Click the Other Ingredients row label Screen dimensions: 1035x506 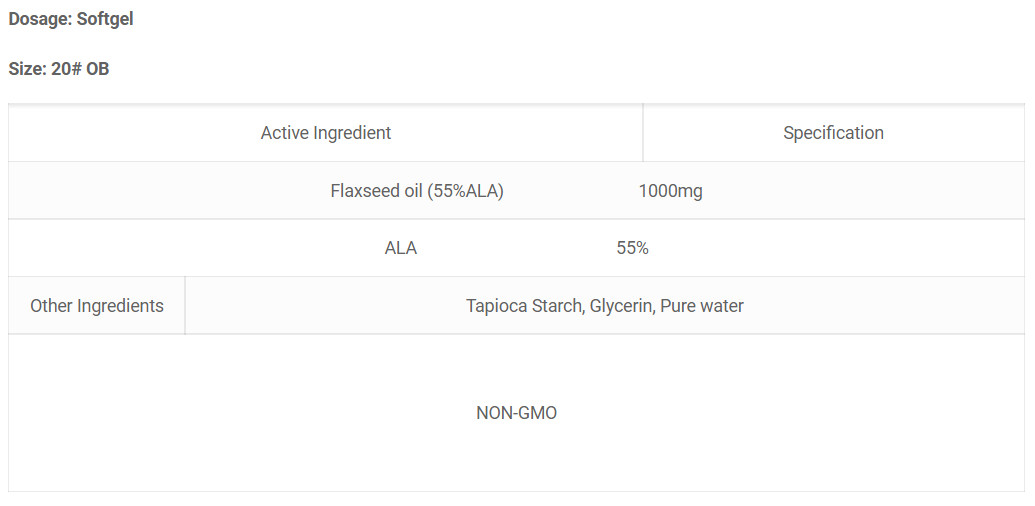pos(97,306)
